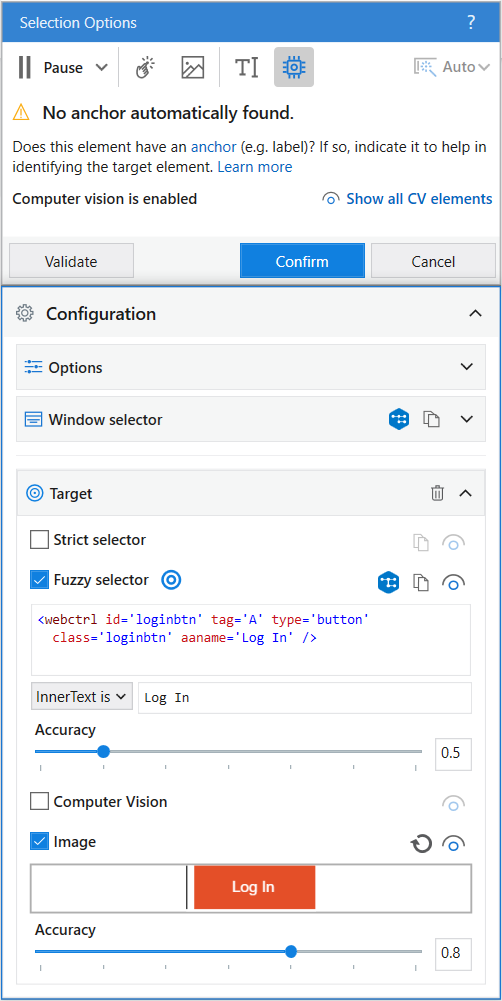Click the Image accuracy slider handle
This screenshot has height=1001, width=502.
point(291,951)
